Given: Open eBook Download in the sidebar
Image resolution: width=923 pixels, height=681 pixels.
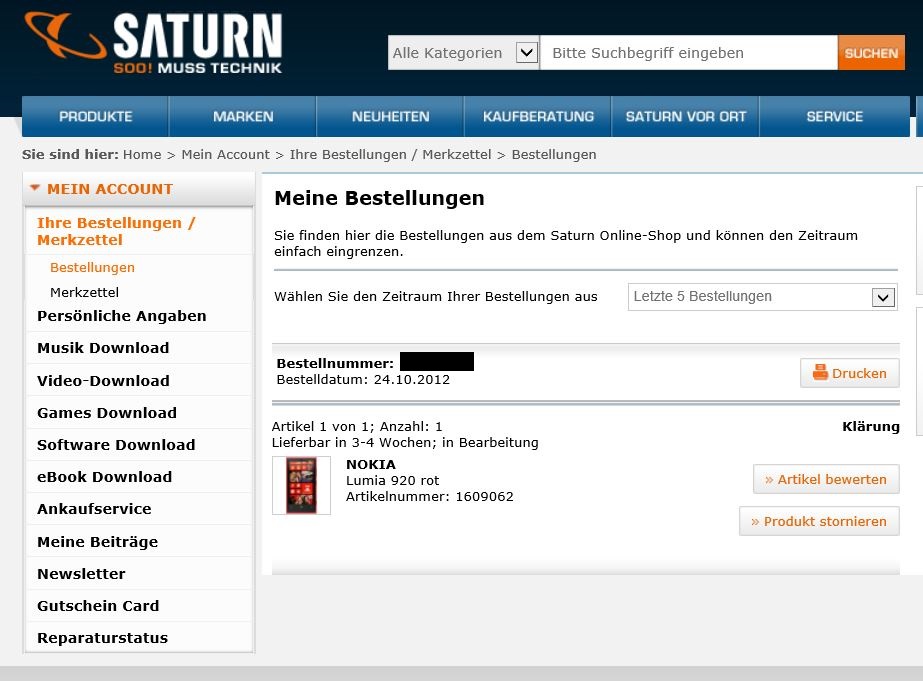Looking at the screenshot, I should tap(105, 477).
